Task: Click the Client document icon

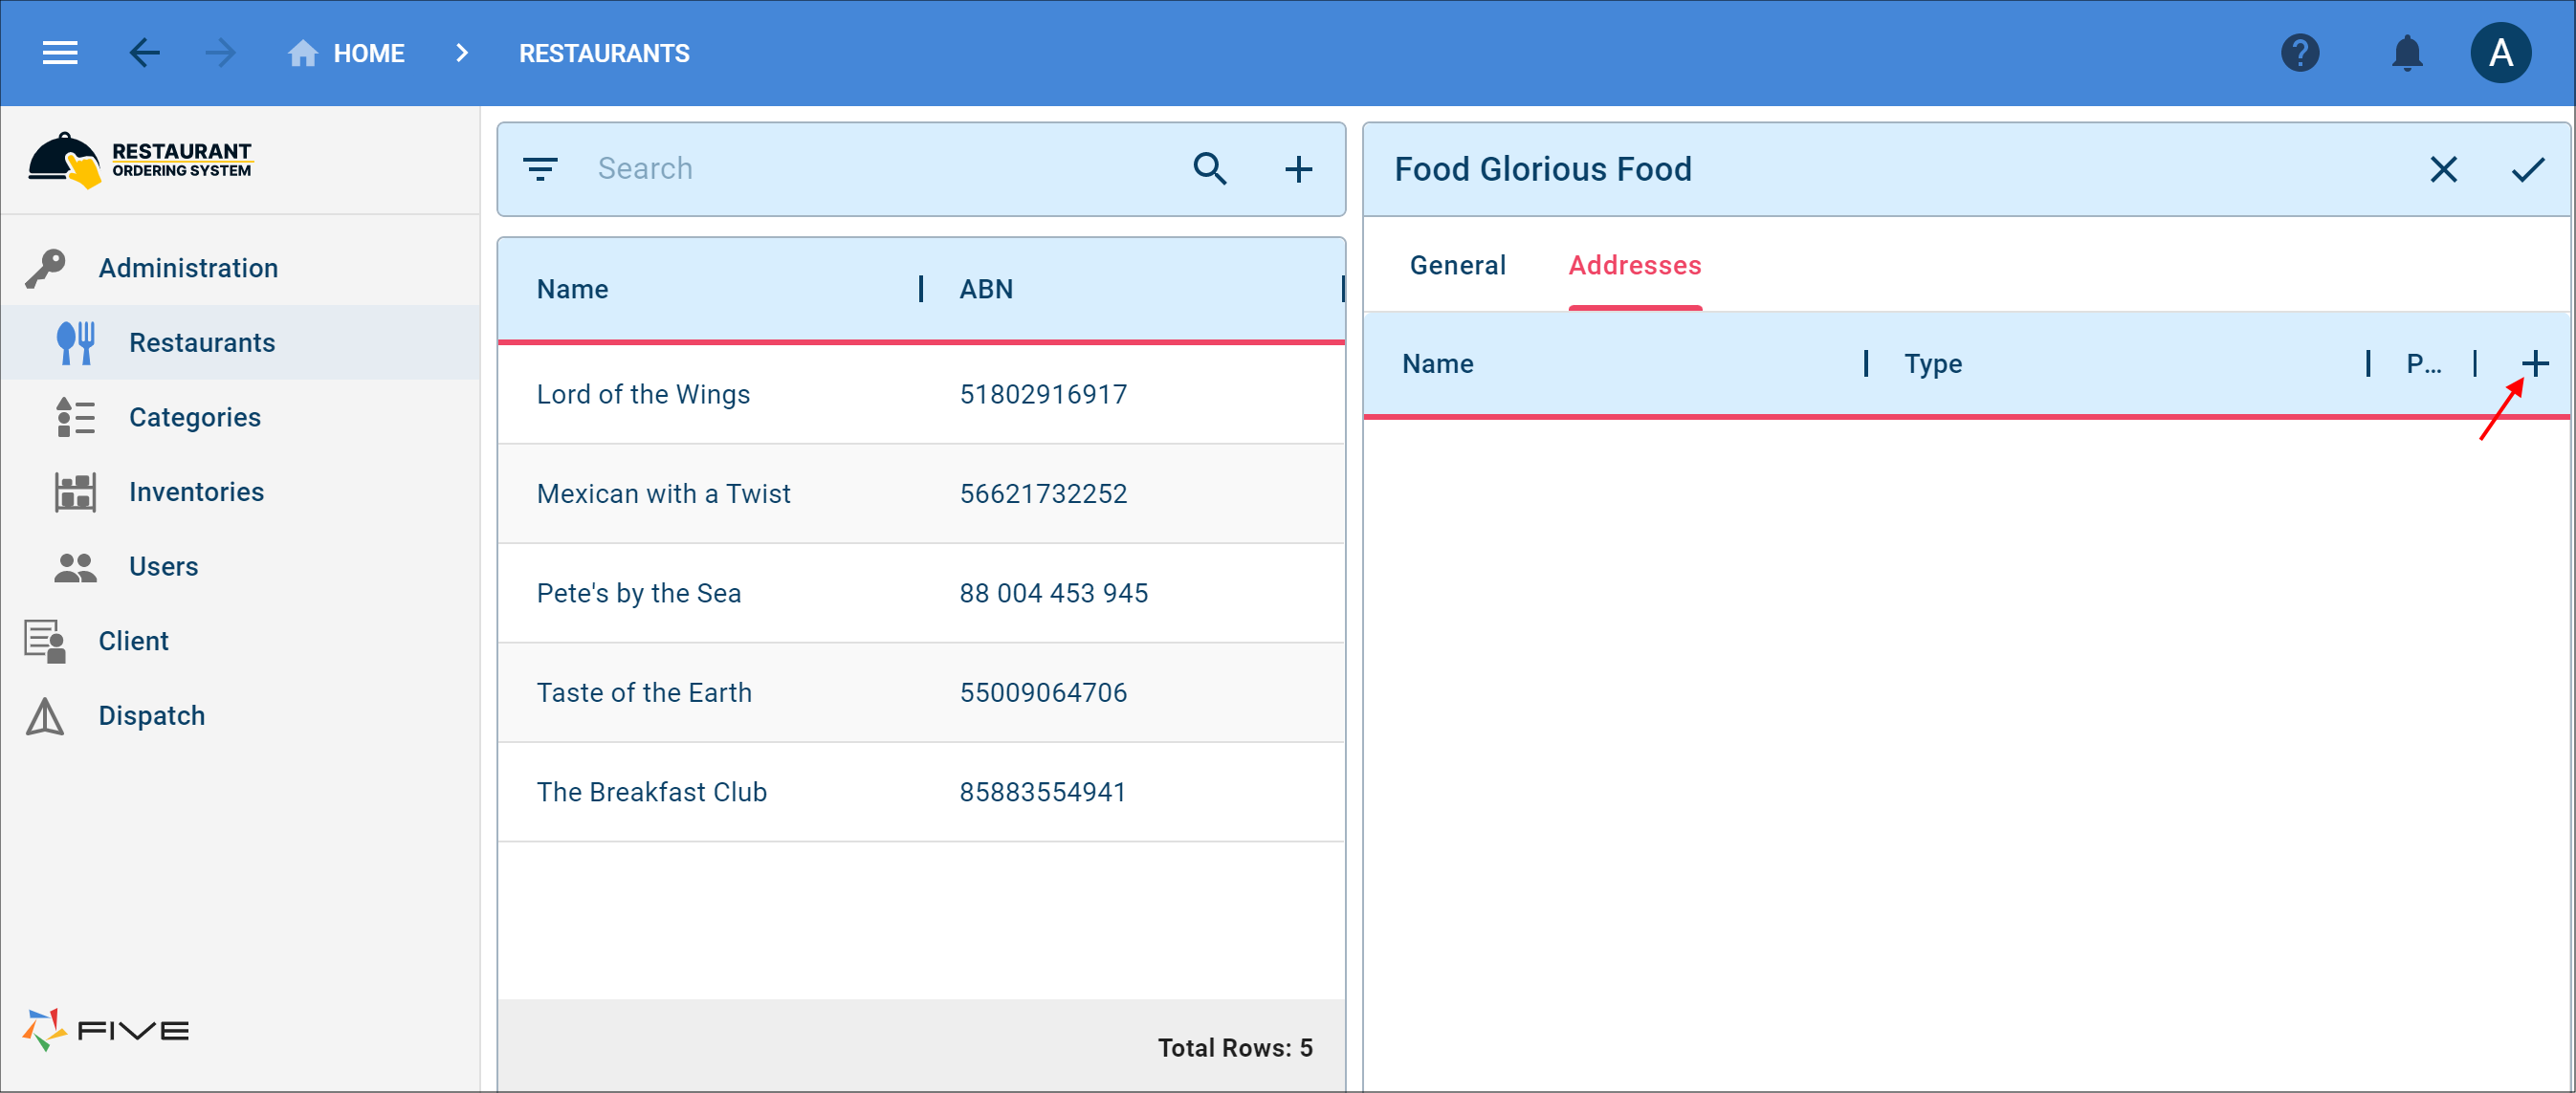Action: [x=46, y=641]
